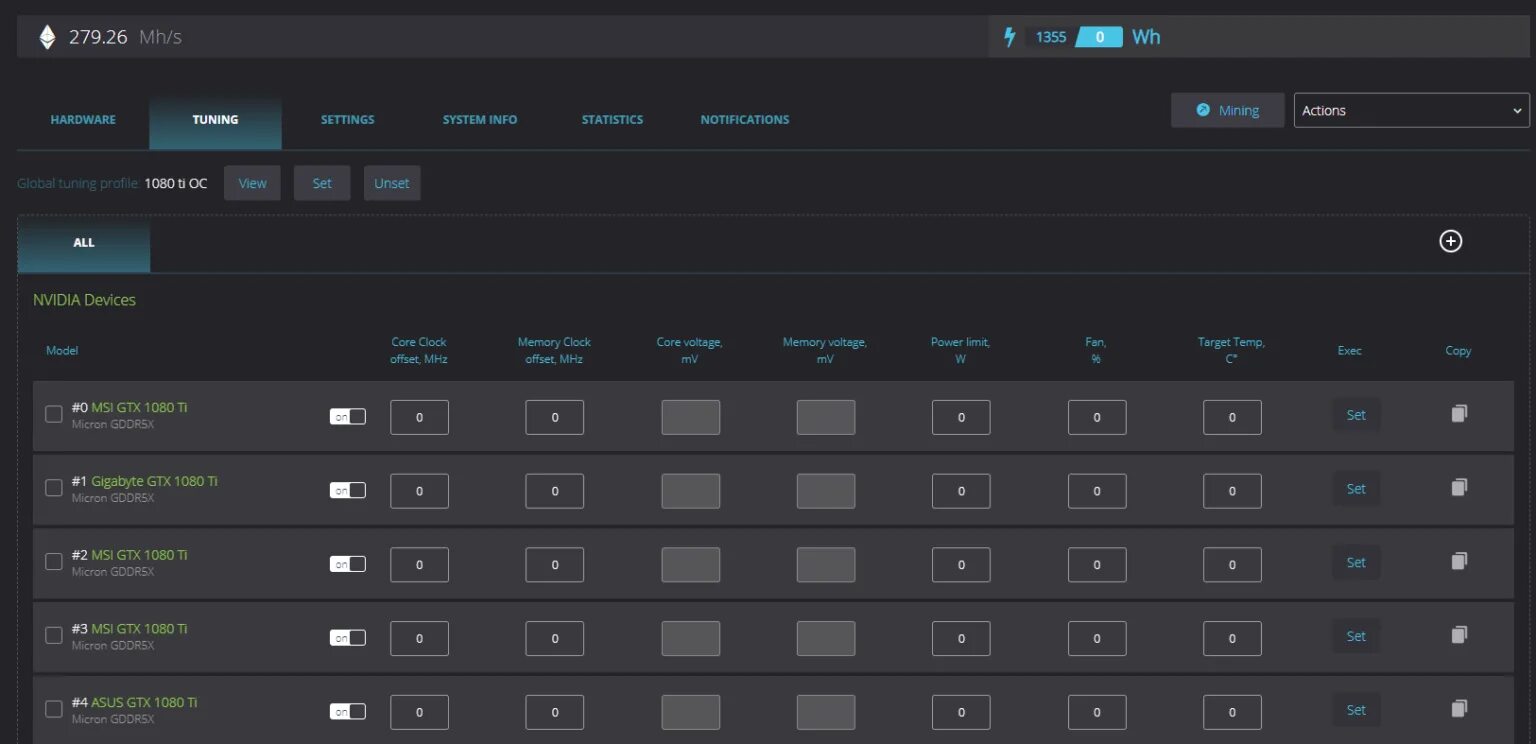View the global tuning profile
This screenshot has width=1536, height=744.
[252, 183]
